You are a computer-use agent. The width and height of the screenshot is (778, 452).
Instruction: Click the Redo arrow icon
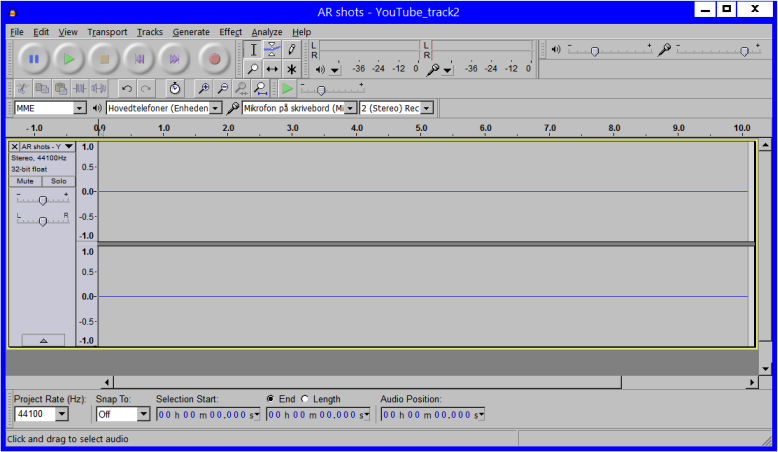click(146, 89)
